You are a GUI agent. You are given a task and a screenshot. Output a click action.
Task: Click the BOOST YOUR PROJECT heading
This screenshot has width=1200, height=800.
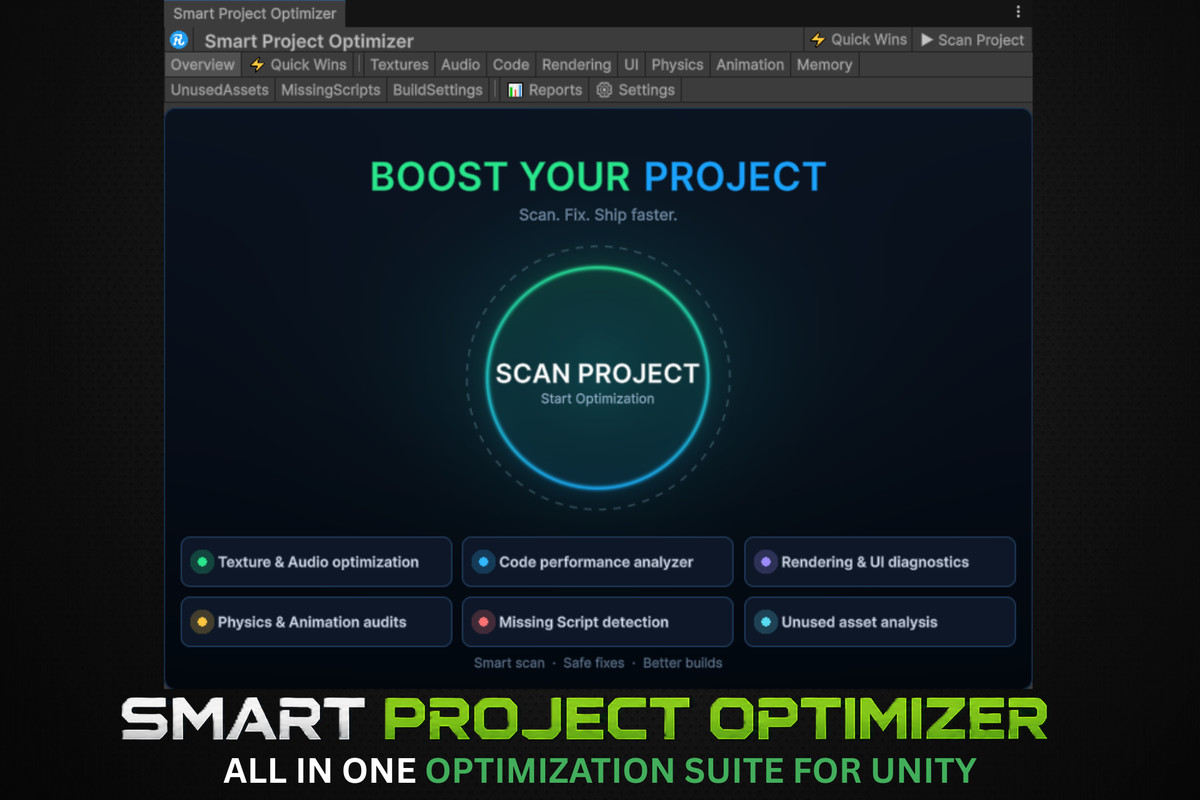pyautogui.click(x=598, y=177)
